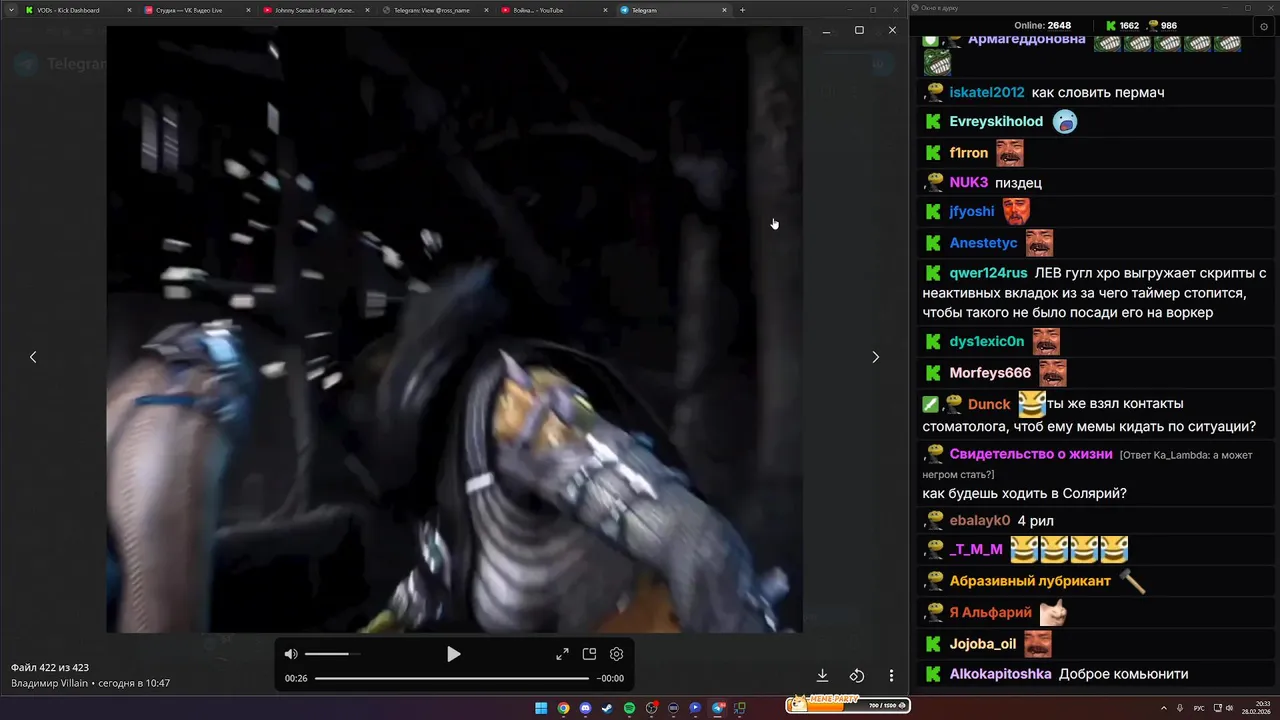Open Steam from the taskbar
The height and width of the screenshot is (720, 1280).
(x=607, y=708)
